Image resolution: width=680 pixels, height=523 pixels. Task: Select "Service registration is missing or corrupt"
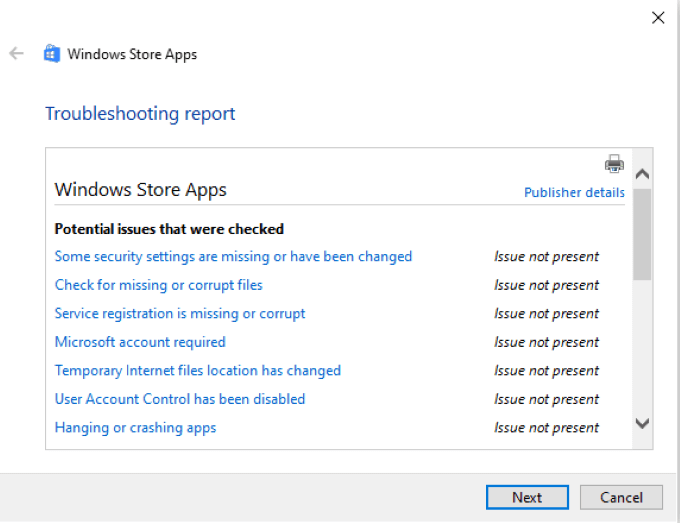pos(180,314)
